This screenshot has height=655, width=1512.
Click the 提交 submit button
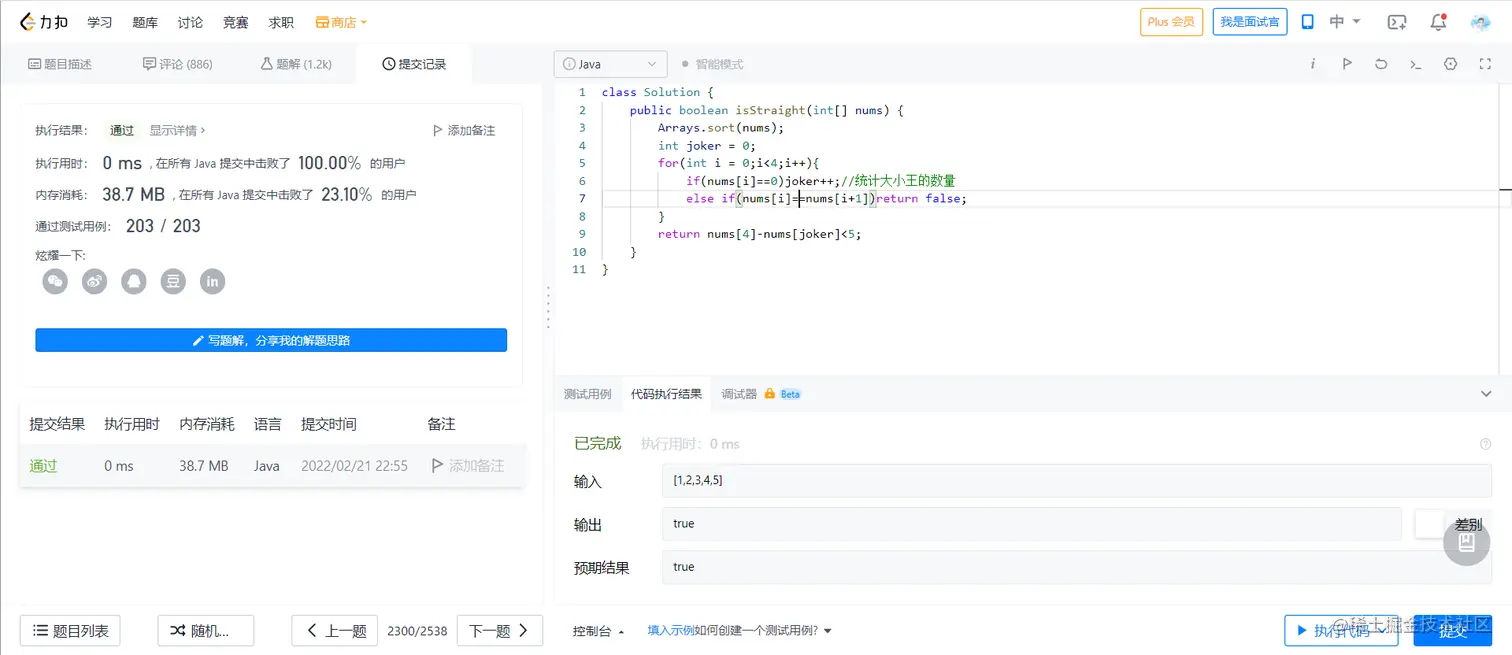(1453, 631)
